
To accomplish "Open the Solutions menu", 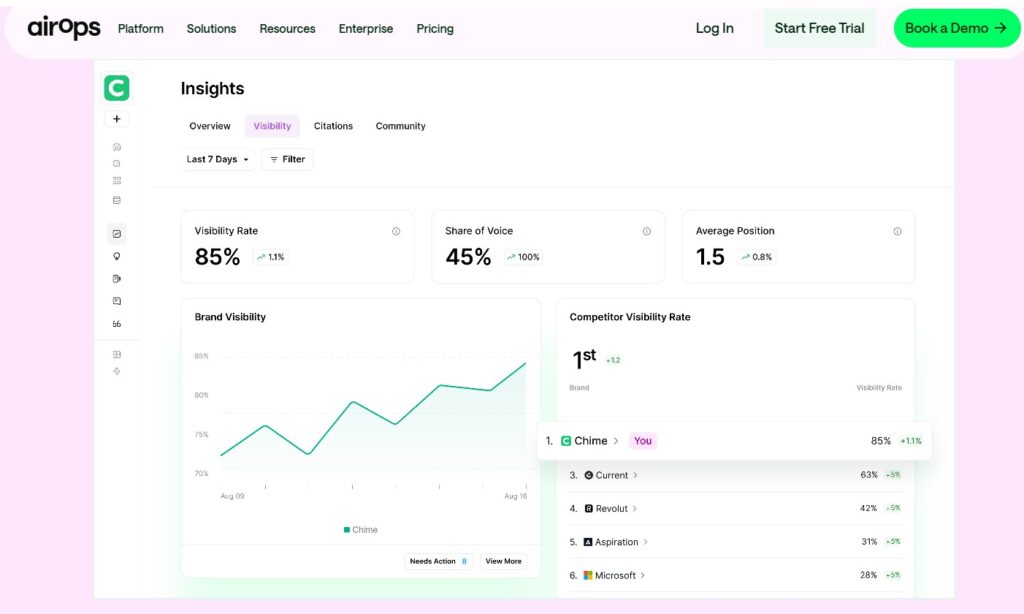I will (212, 29).
